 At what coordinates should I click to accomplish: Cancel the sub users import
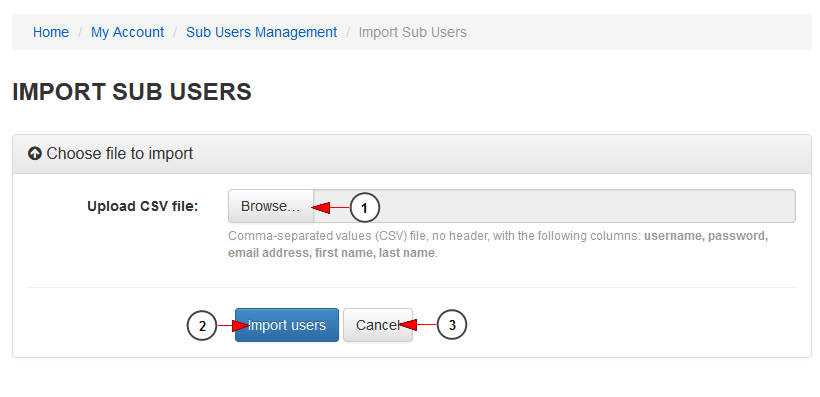[378, 325]
